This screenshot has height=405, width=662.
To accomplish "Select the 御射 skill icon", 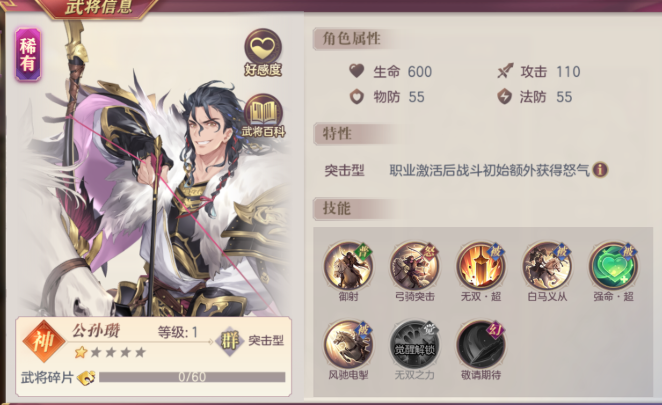I will point(349,266).
